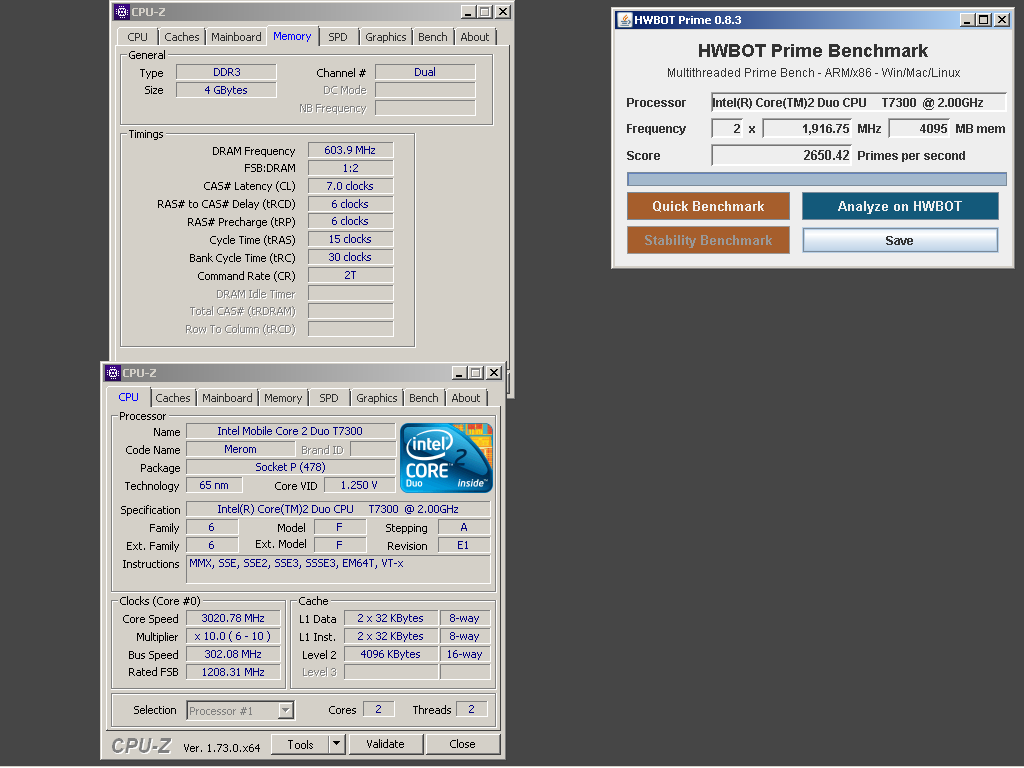Click the 2650.42 score field

pos(782,155)
